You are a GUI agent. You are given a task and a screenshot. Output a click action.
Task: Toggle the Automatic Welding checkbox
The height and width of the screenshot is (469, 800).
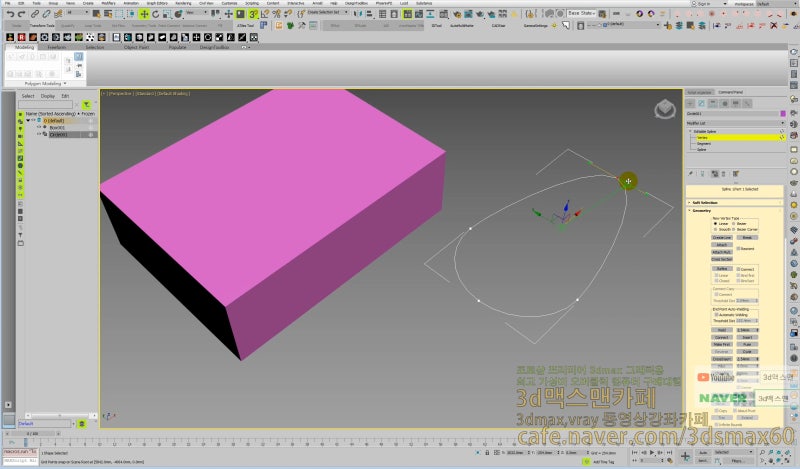[716, 315]
